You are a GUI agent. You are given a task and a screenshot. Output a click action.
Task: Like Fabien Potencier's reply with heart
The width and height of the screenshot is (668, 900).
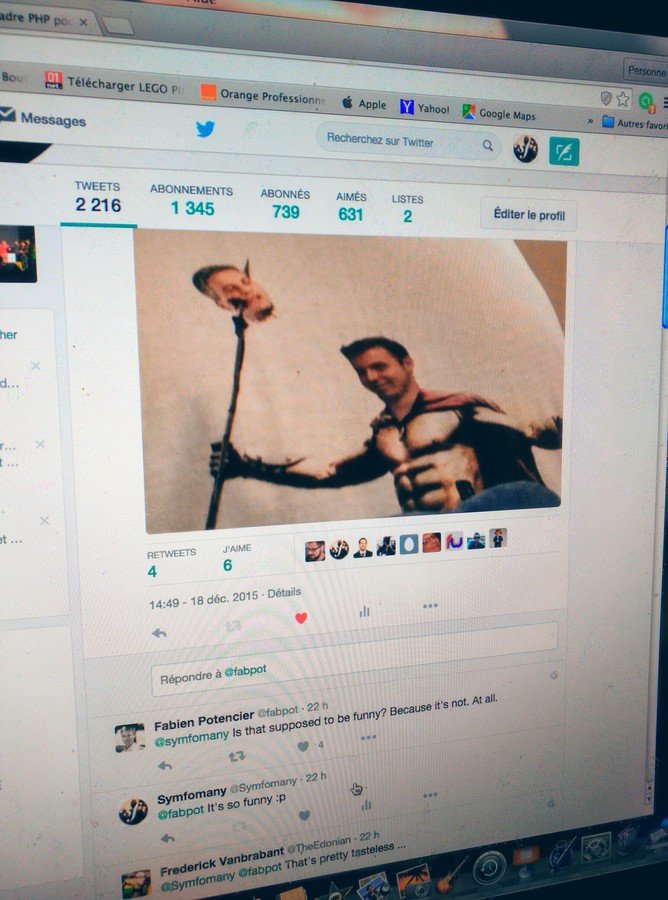click(x=303, y=746)
